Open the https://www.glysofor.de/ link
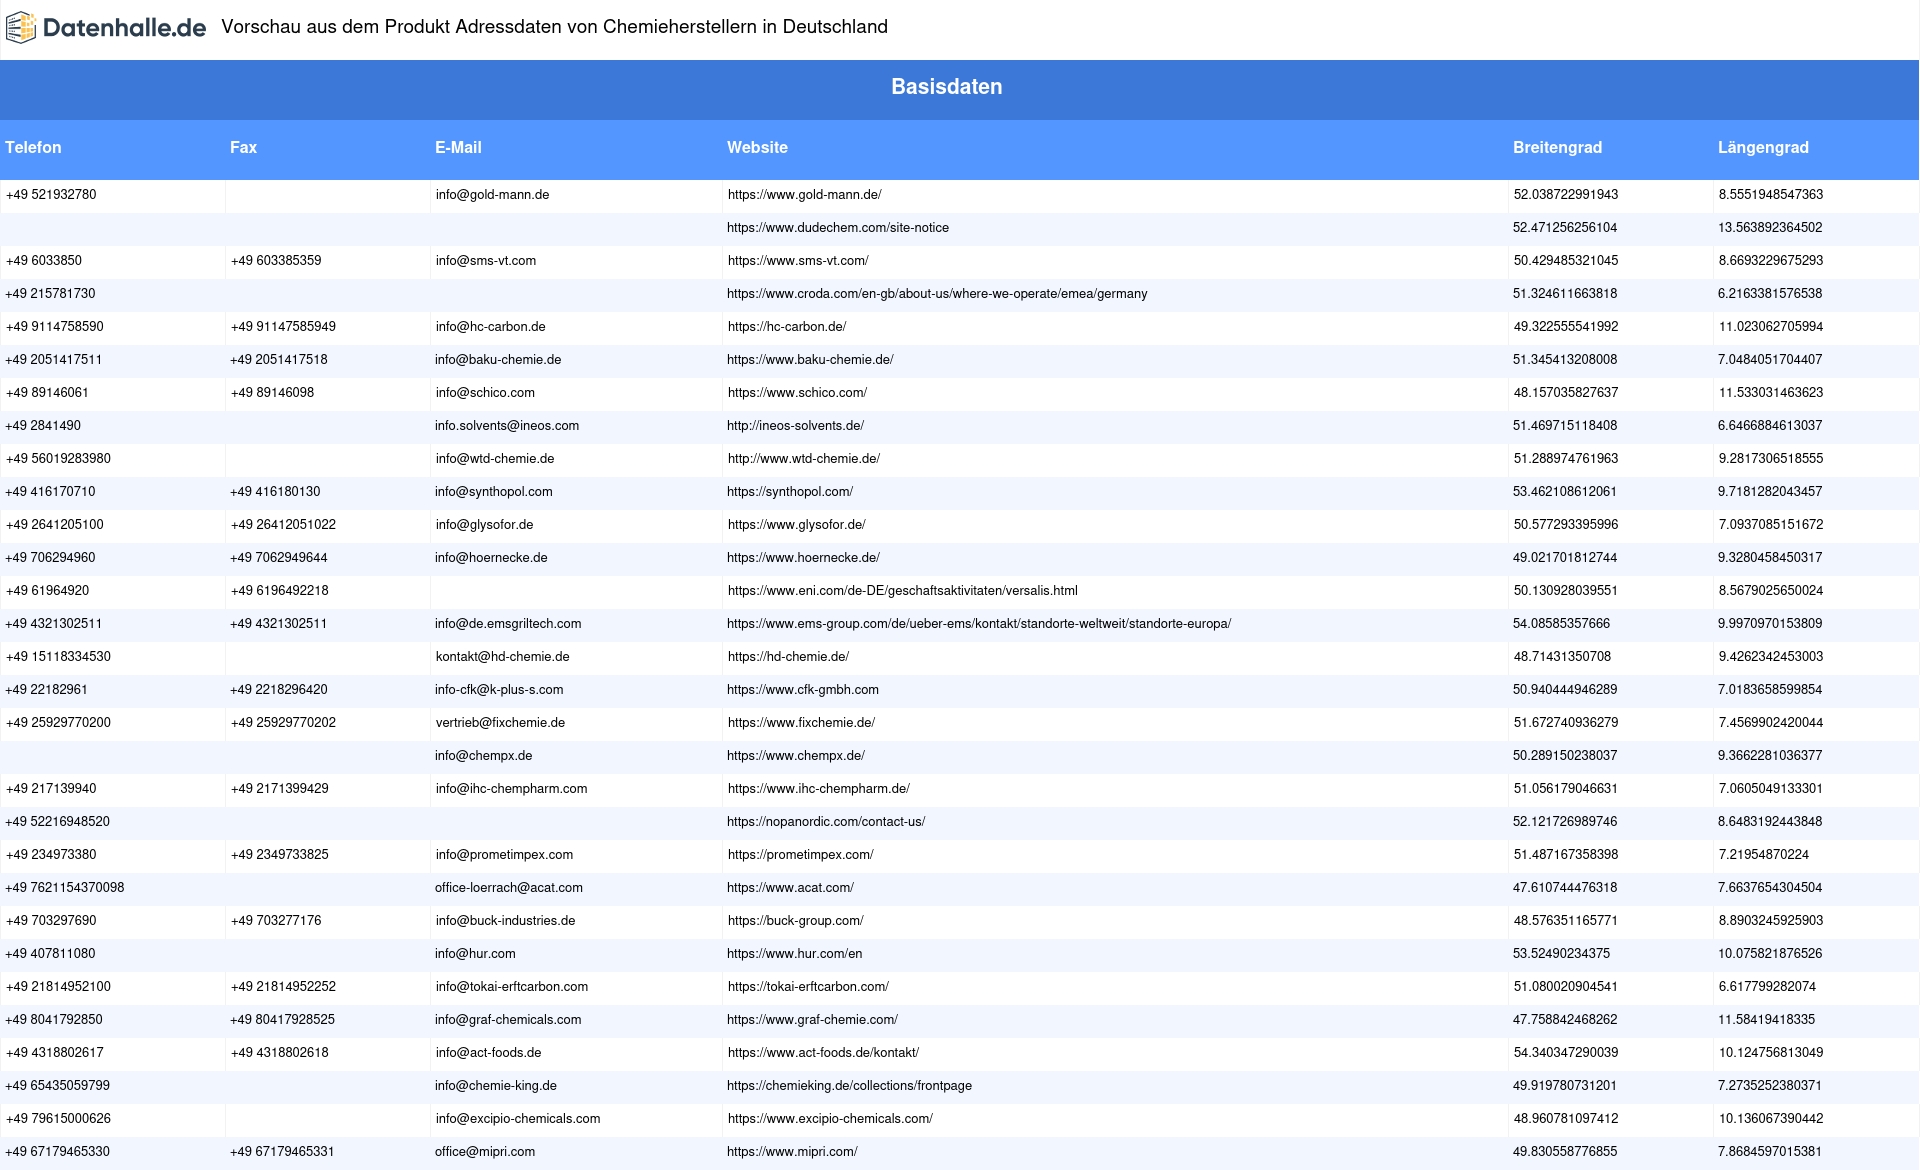This screenshot has height=1170, width=1920. pyautogui.click(x=796, y=525)
